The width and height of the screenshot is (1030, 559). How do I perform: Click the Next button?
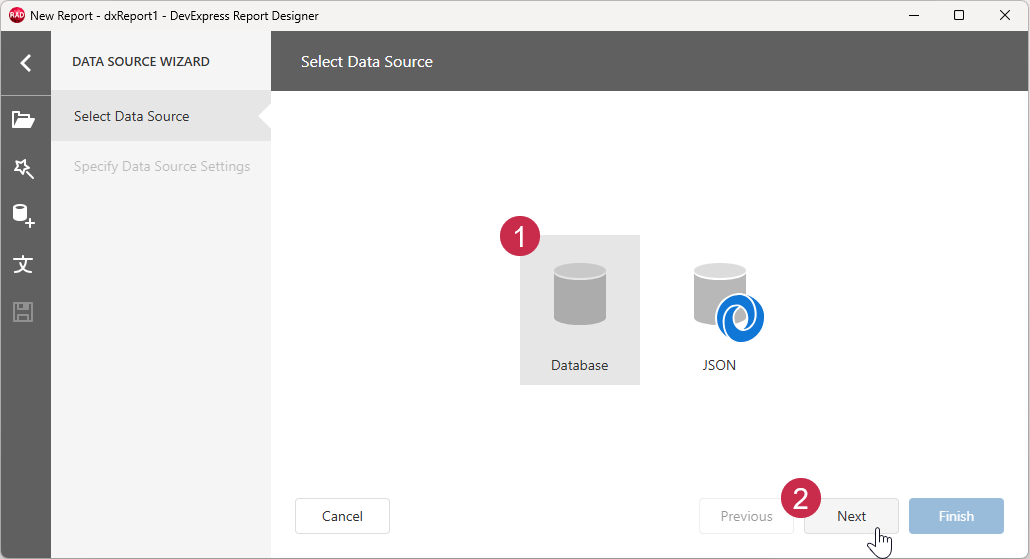(851, 516)
